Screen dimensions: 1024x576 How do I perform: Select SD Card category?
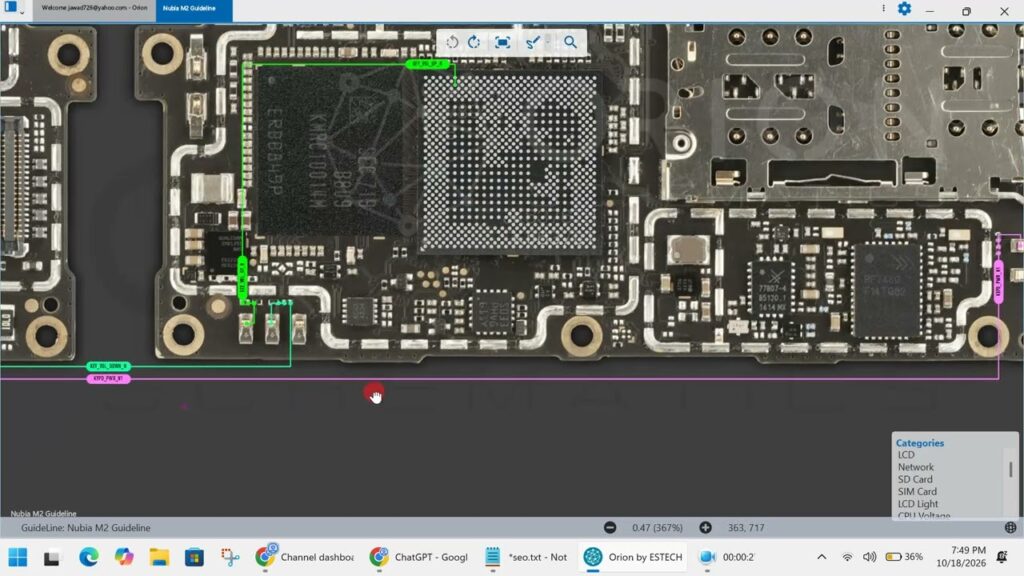[x=915, y=479]
